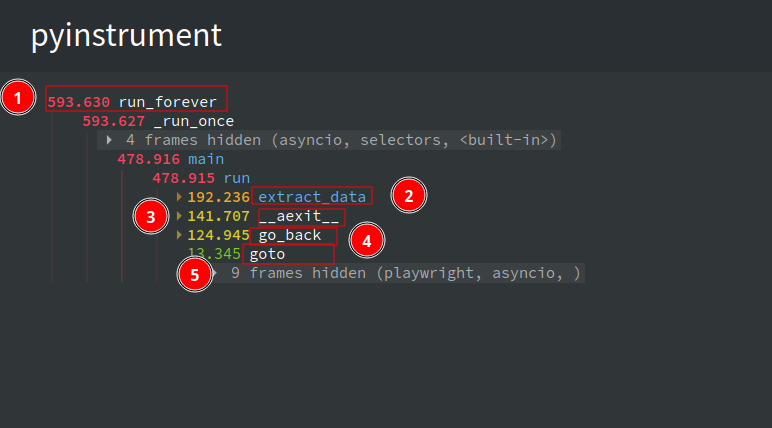The height and width of the screenshot is (428, 772).
Task: Click the goto function name
Action: (x=267, y=254)
